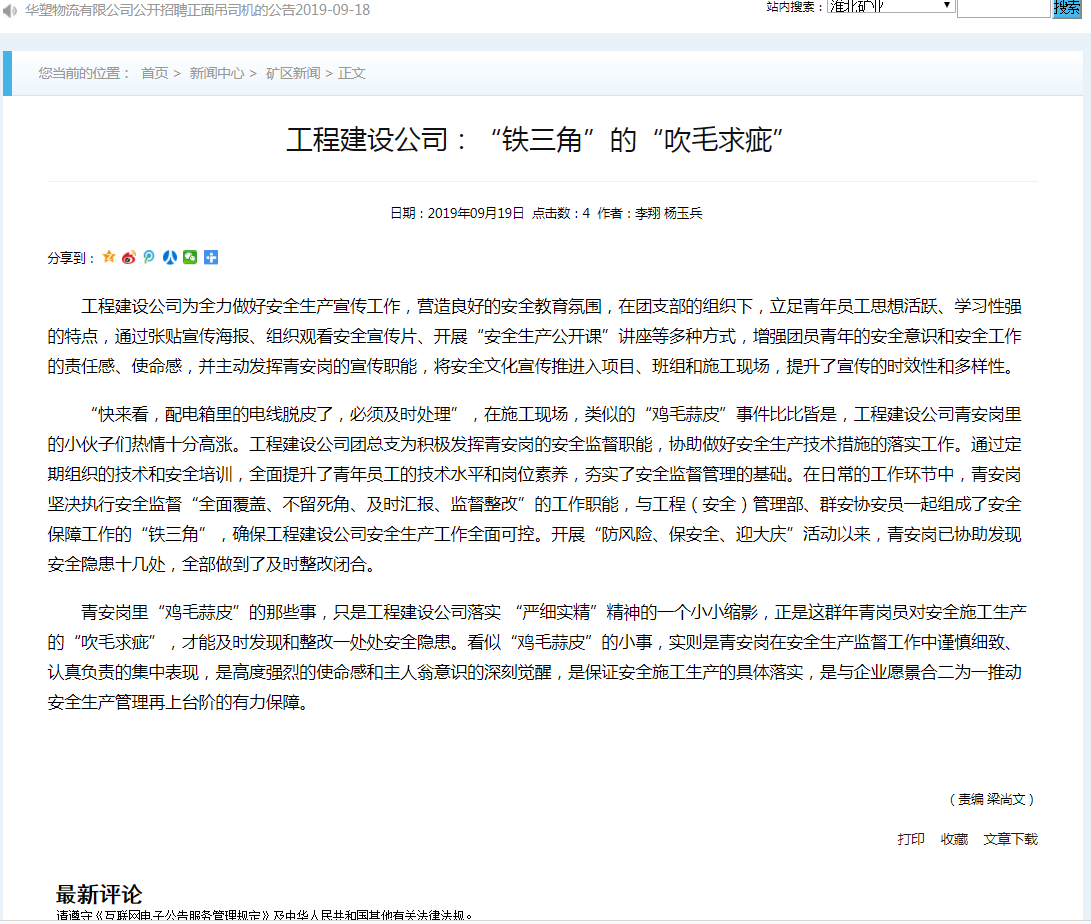Open the 华塑物流 recruitment announcement link
The width and height of the screenshot is (1091, 924).
197,9
